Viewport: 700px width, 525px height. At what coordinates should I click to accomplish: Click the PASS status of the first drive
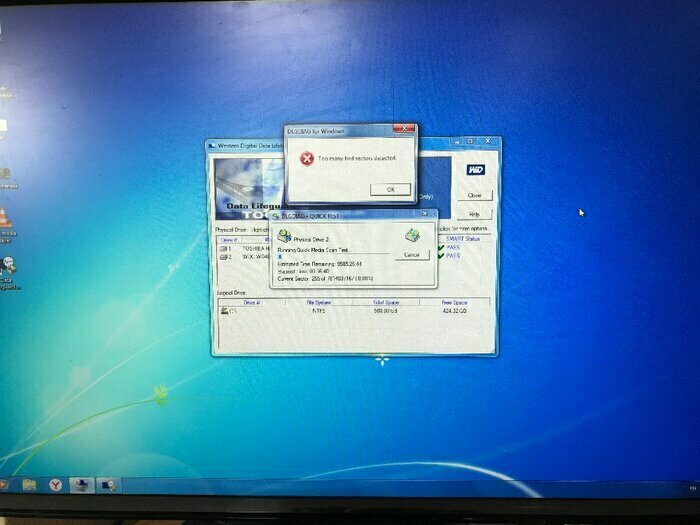point(451,248)
